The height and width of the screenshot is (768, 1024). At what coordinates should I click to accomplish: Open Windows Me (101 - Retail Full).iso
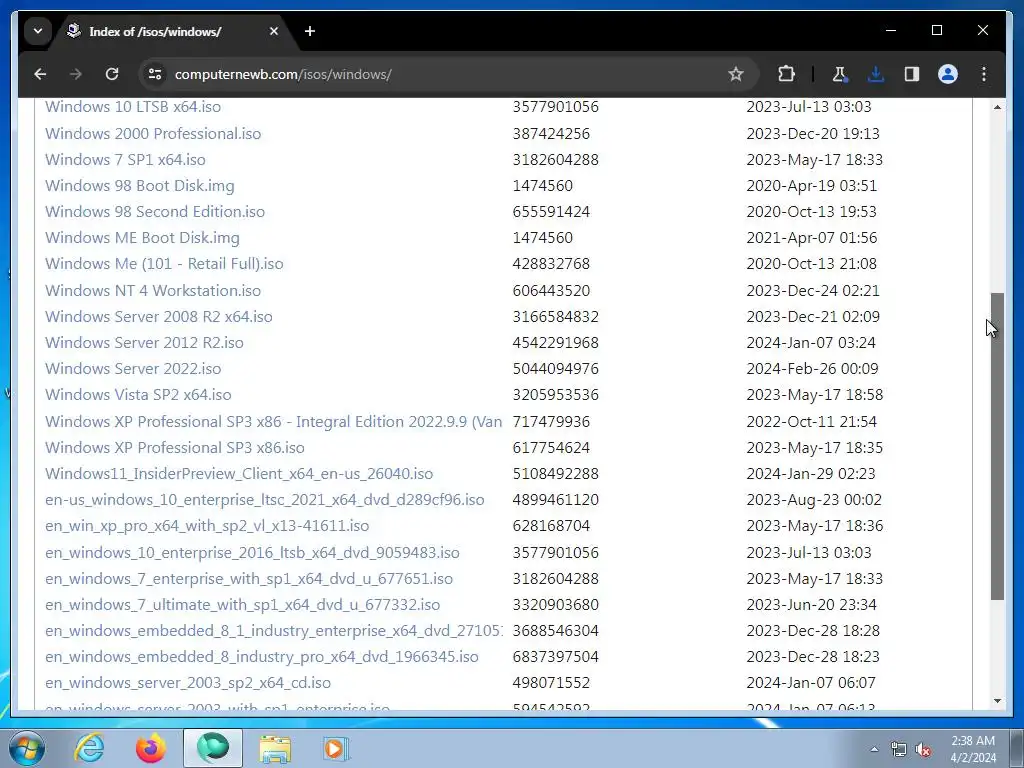click(x=164, y=264)
